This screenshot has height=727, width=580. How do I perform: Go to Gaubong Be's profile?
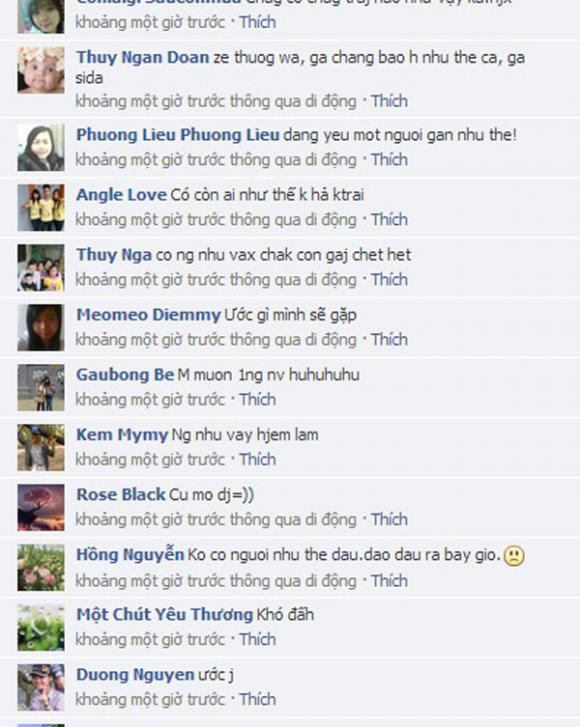pos(125,375)
